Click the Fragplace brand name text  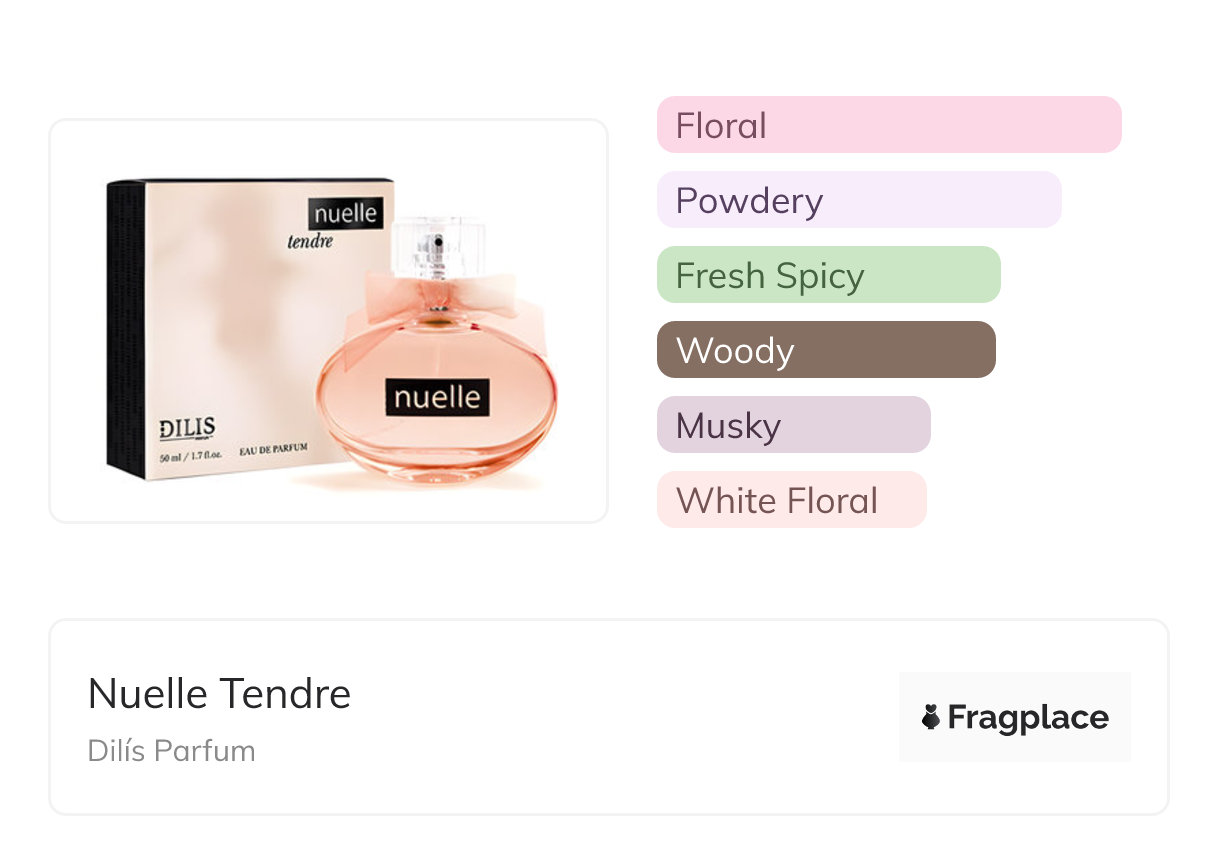[1028, 717]
